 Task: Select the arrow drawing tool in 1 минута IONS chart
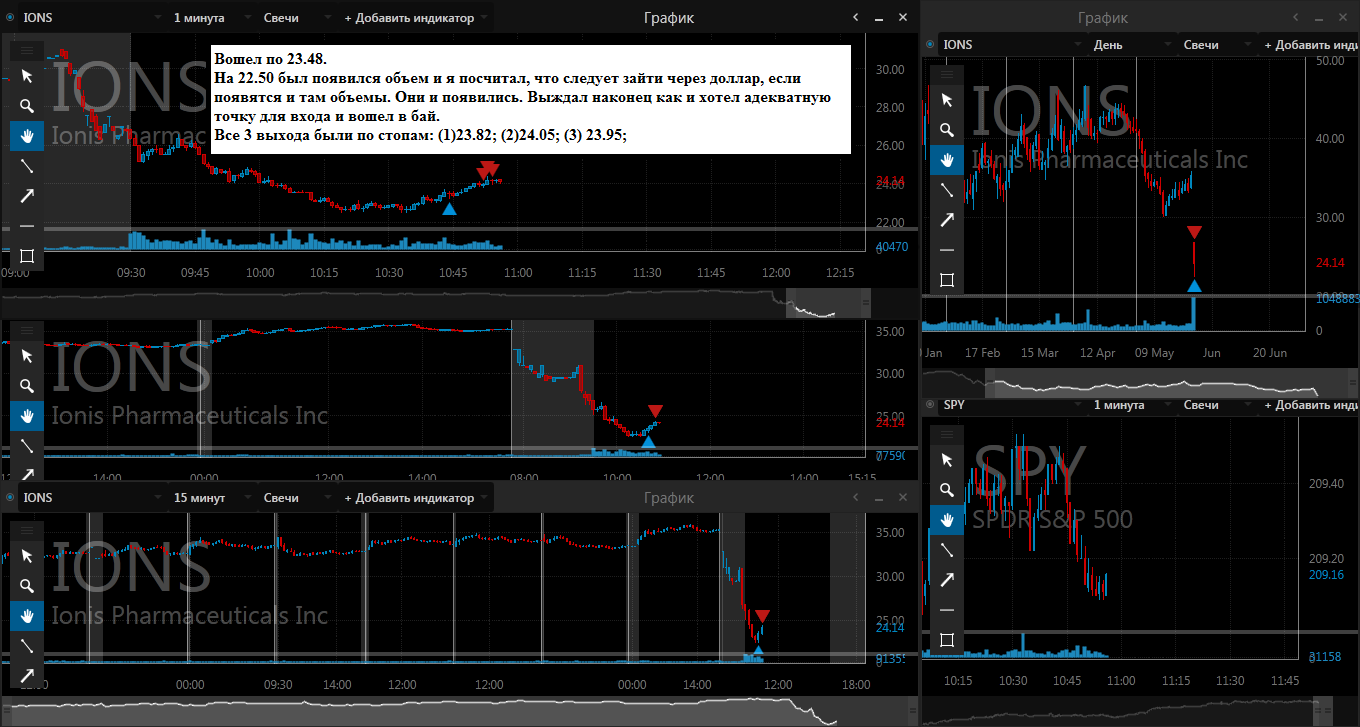click(27, 196)
